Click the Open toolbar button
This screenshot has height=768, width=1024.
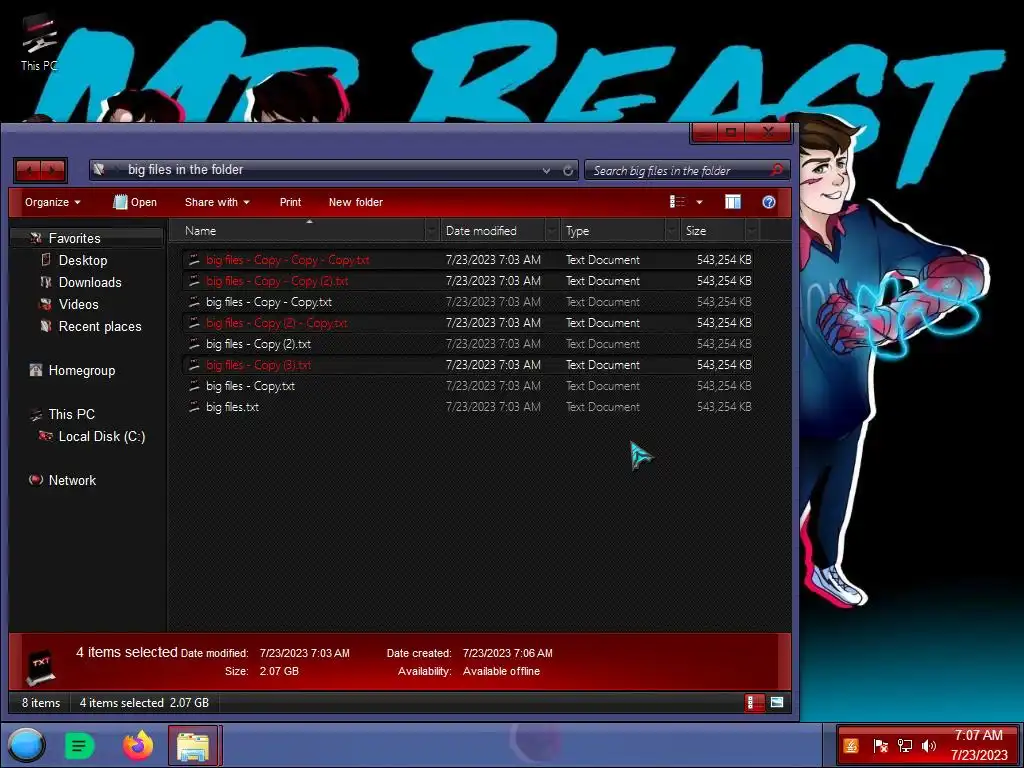click(x=135, y=202)
